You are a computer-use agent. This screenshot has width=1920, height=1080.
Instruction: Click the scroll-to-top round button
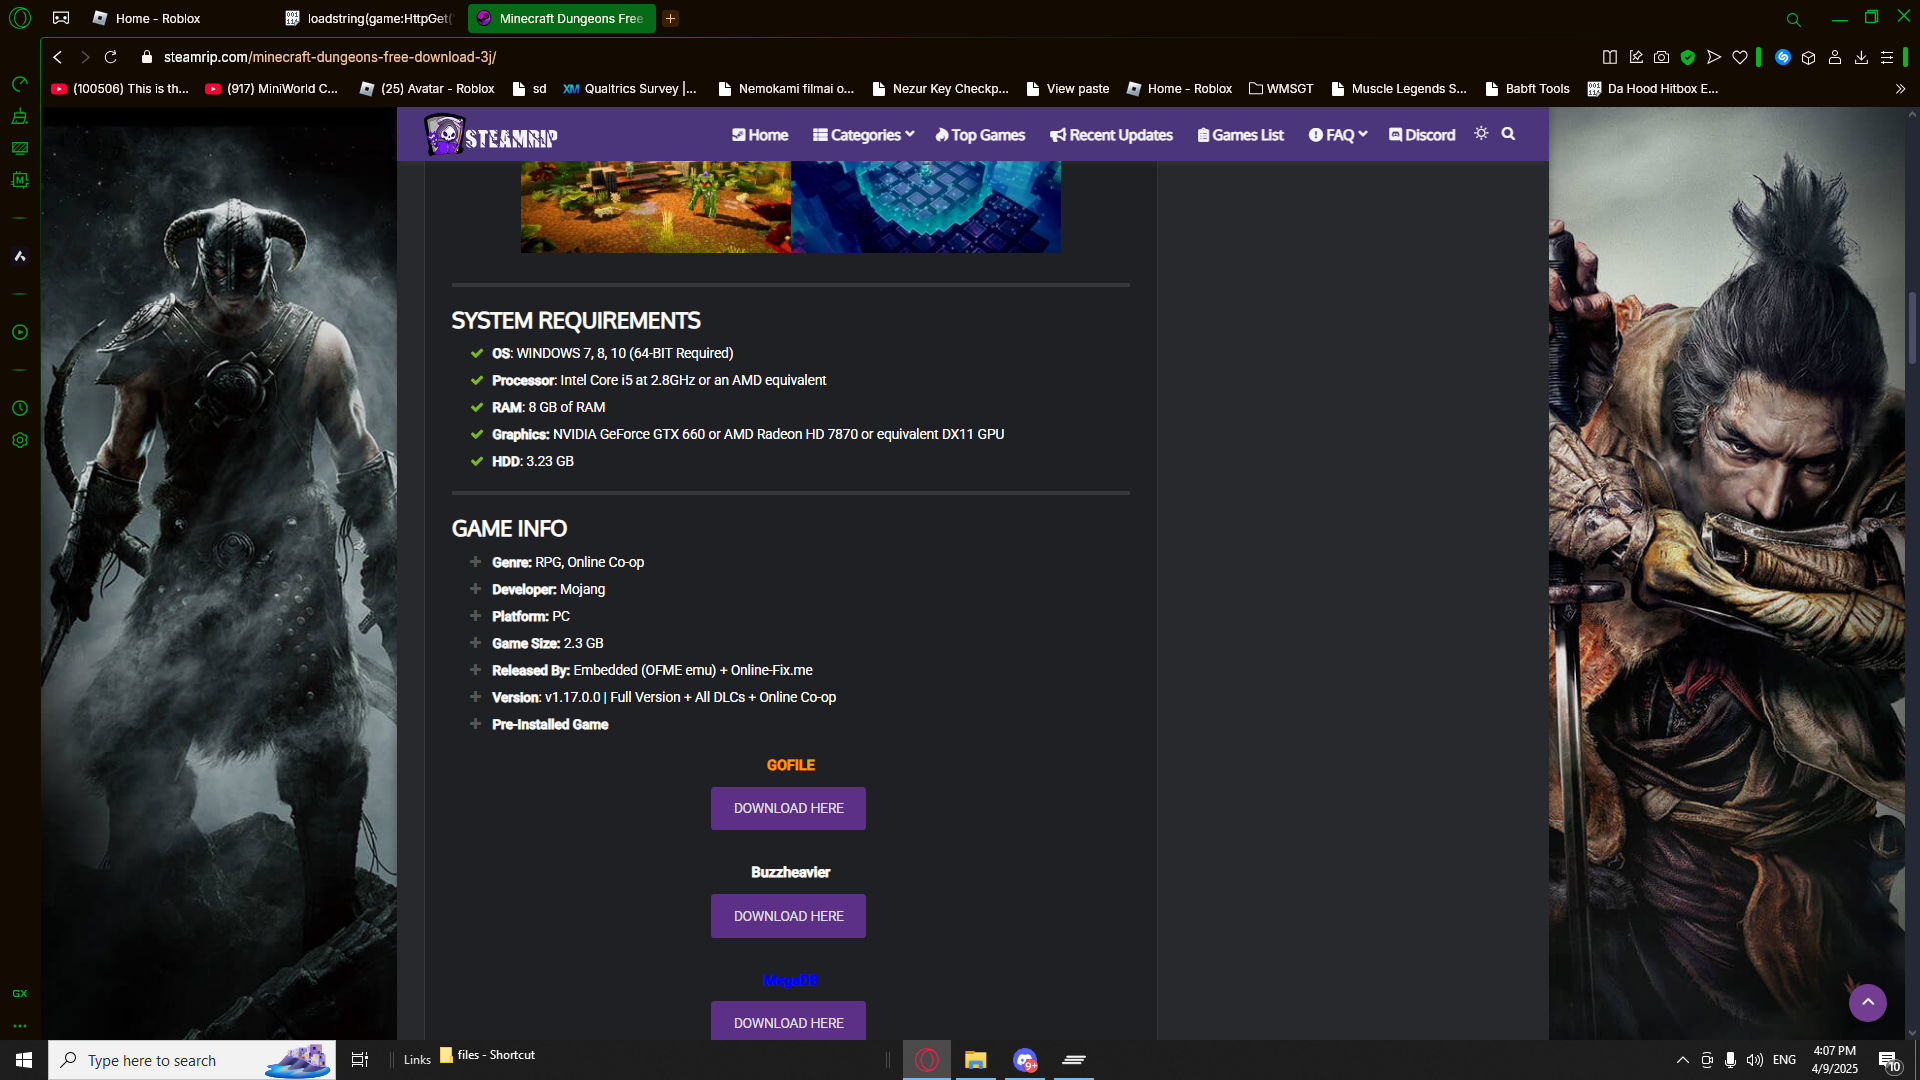pyautogui.click(x=1867, y=1002)
